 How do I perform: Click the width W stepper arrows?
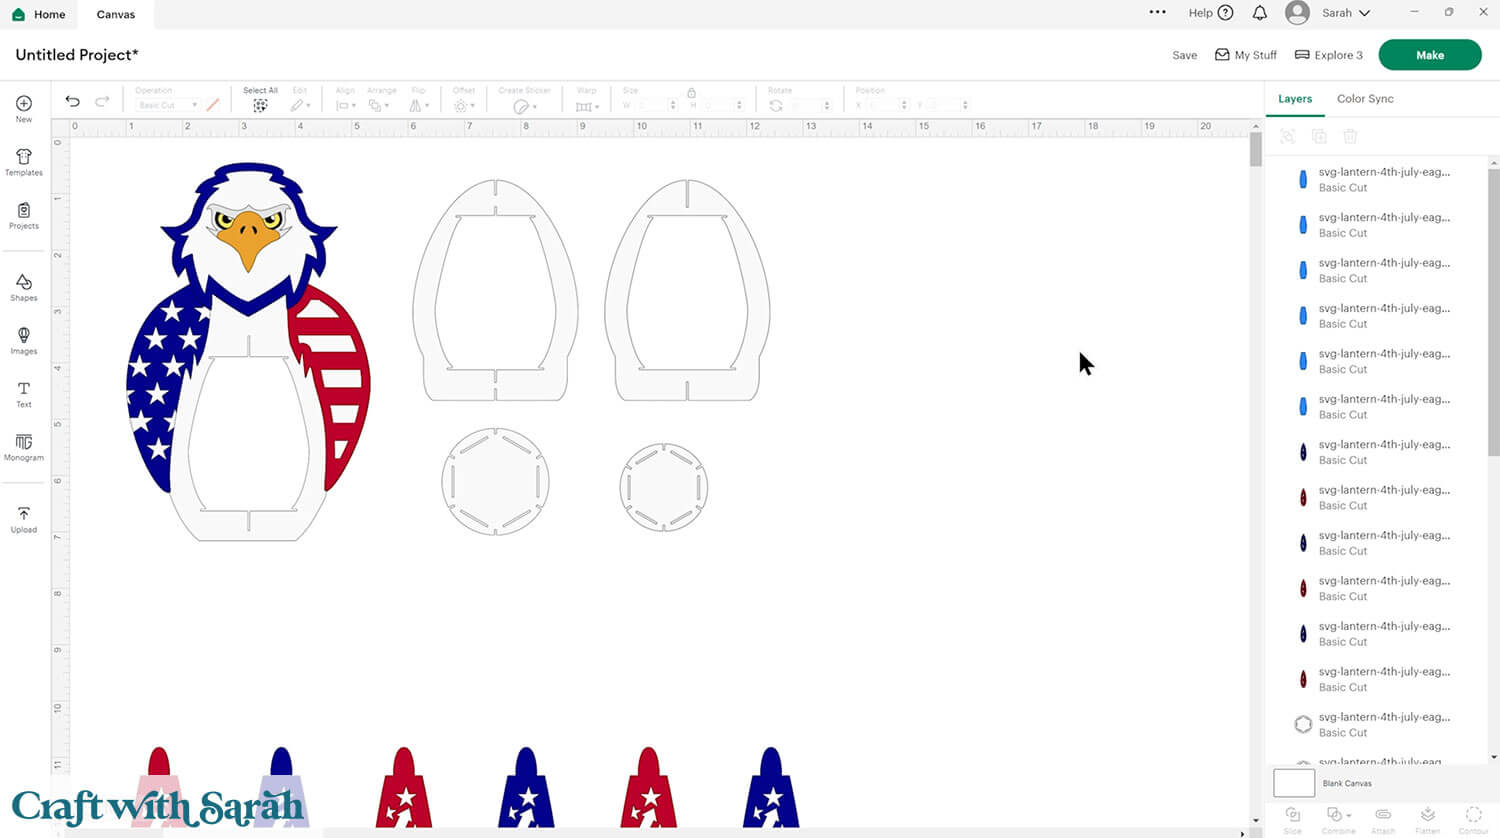tap(673, 105)
